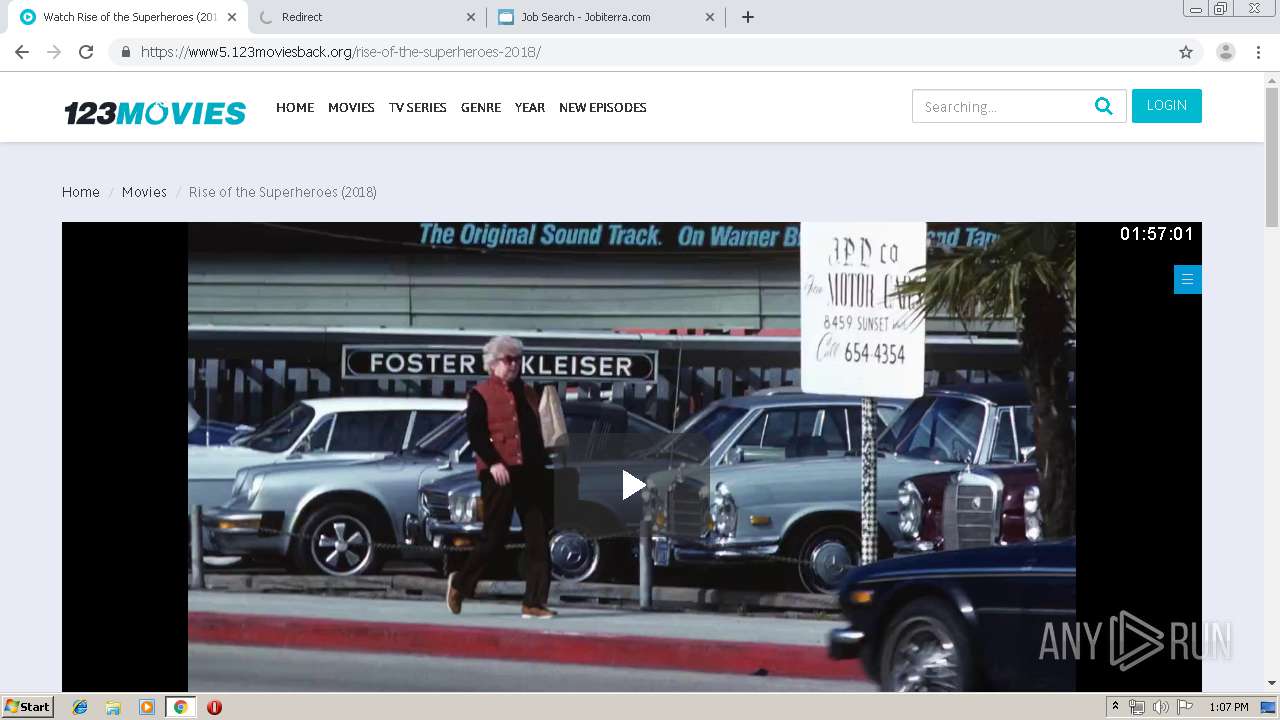Open network status tray icon
The image size is (1280, 720).
1137,707
